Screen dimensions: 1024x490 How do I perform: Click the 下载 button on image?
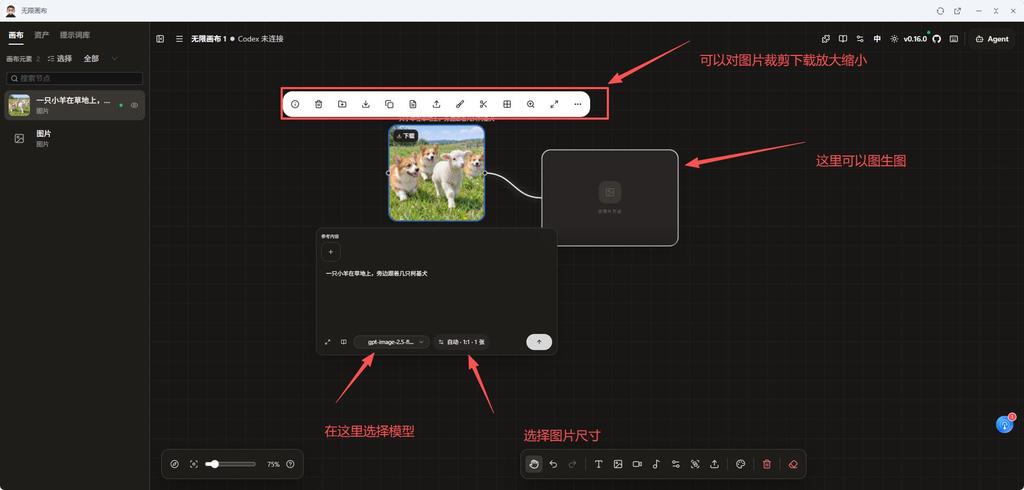(405, 135)
